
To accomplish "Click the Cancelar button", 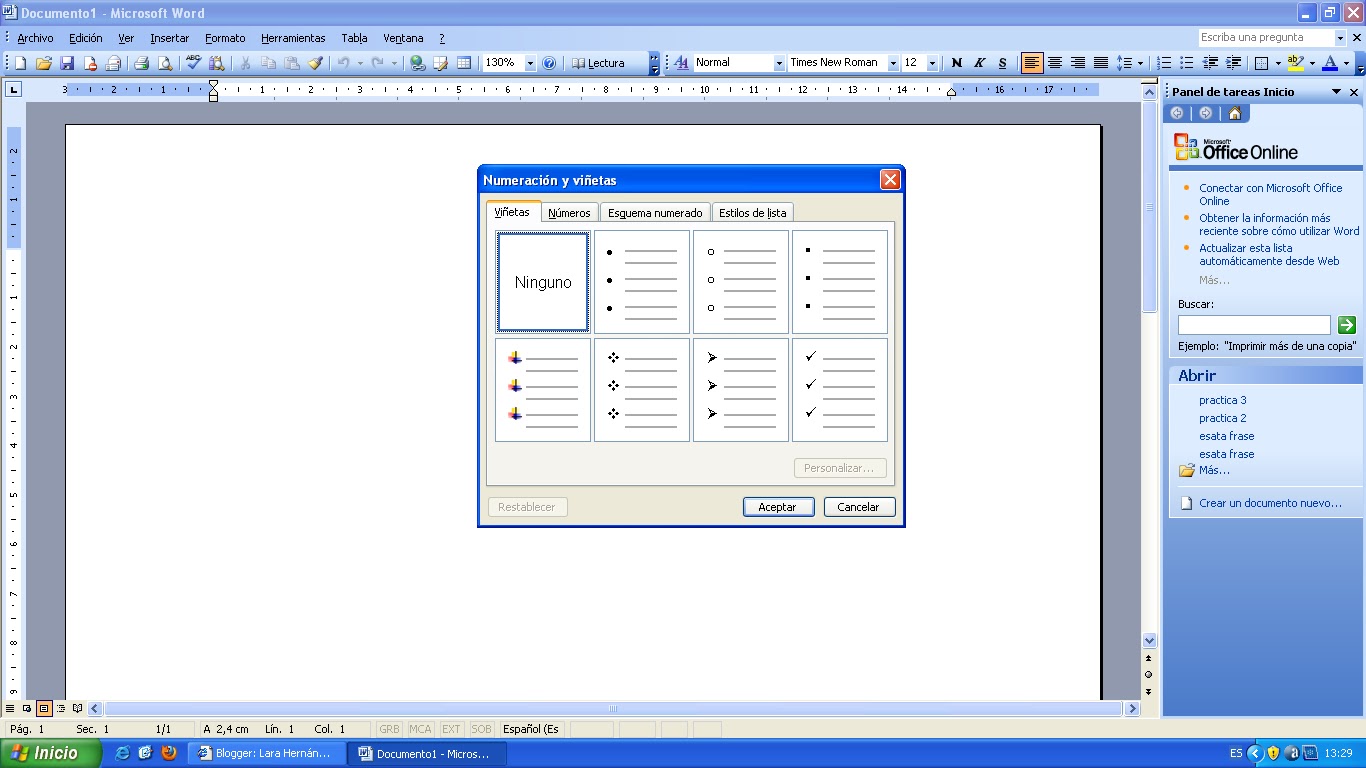I will click(859, 507).
